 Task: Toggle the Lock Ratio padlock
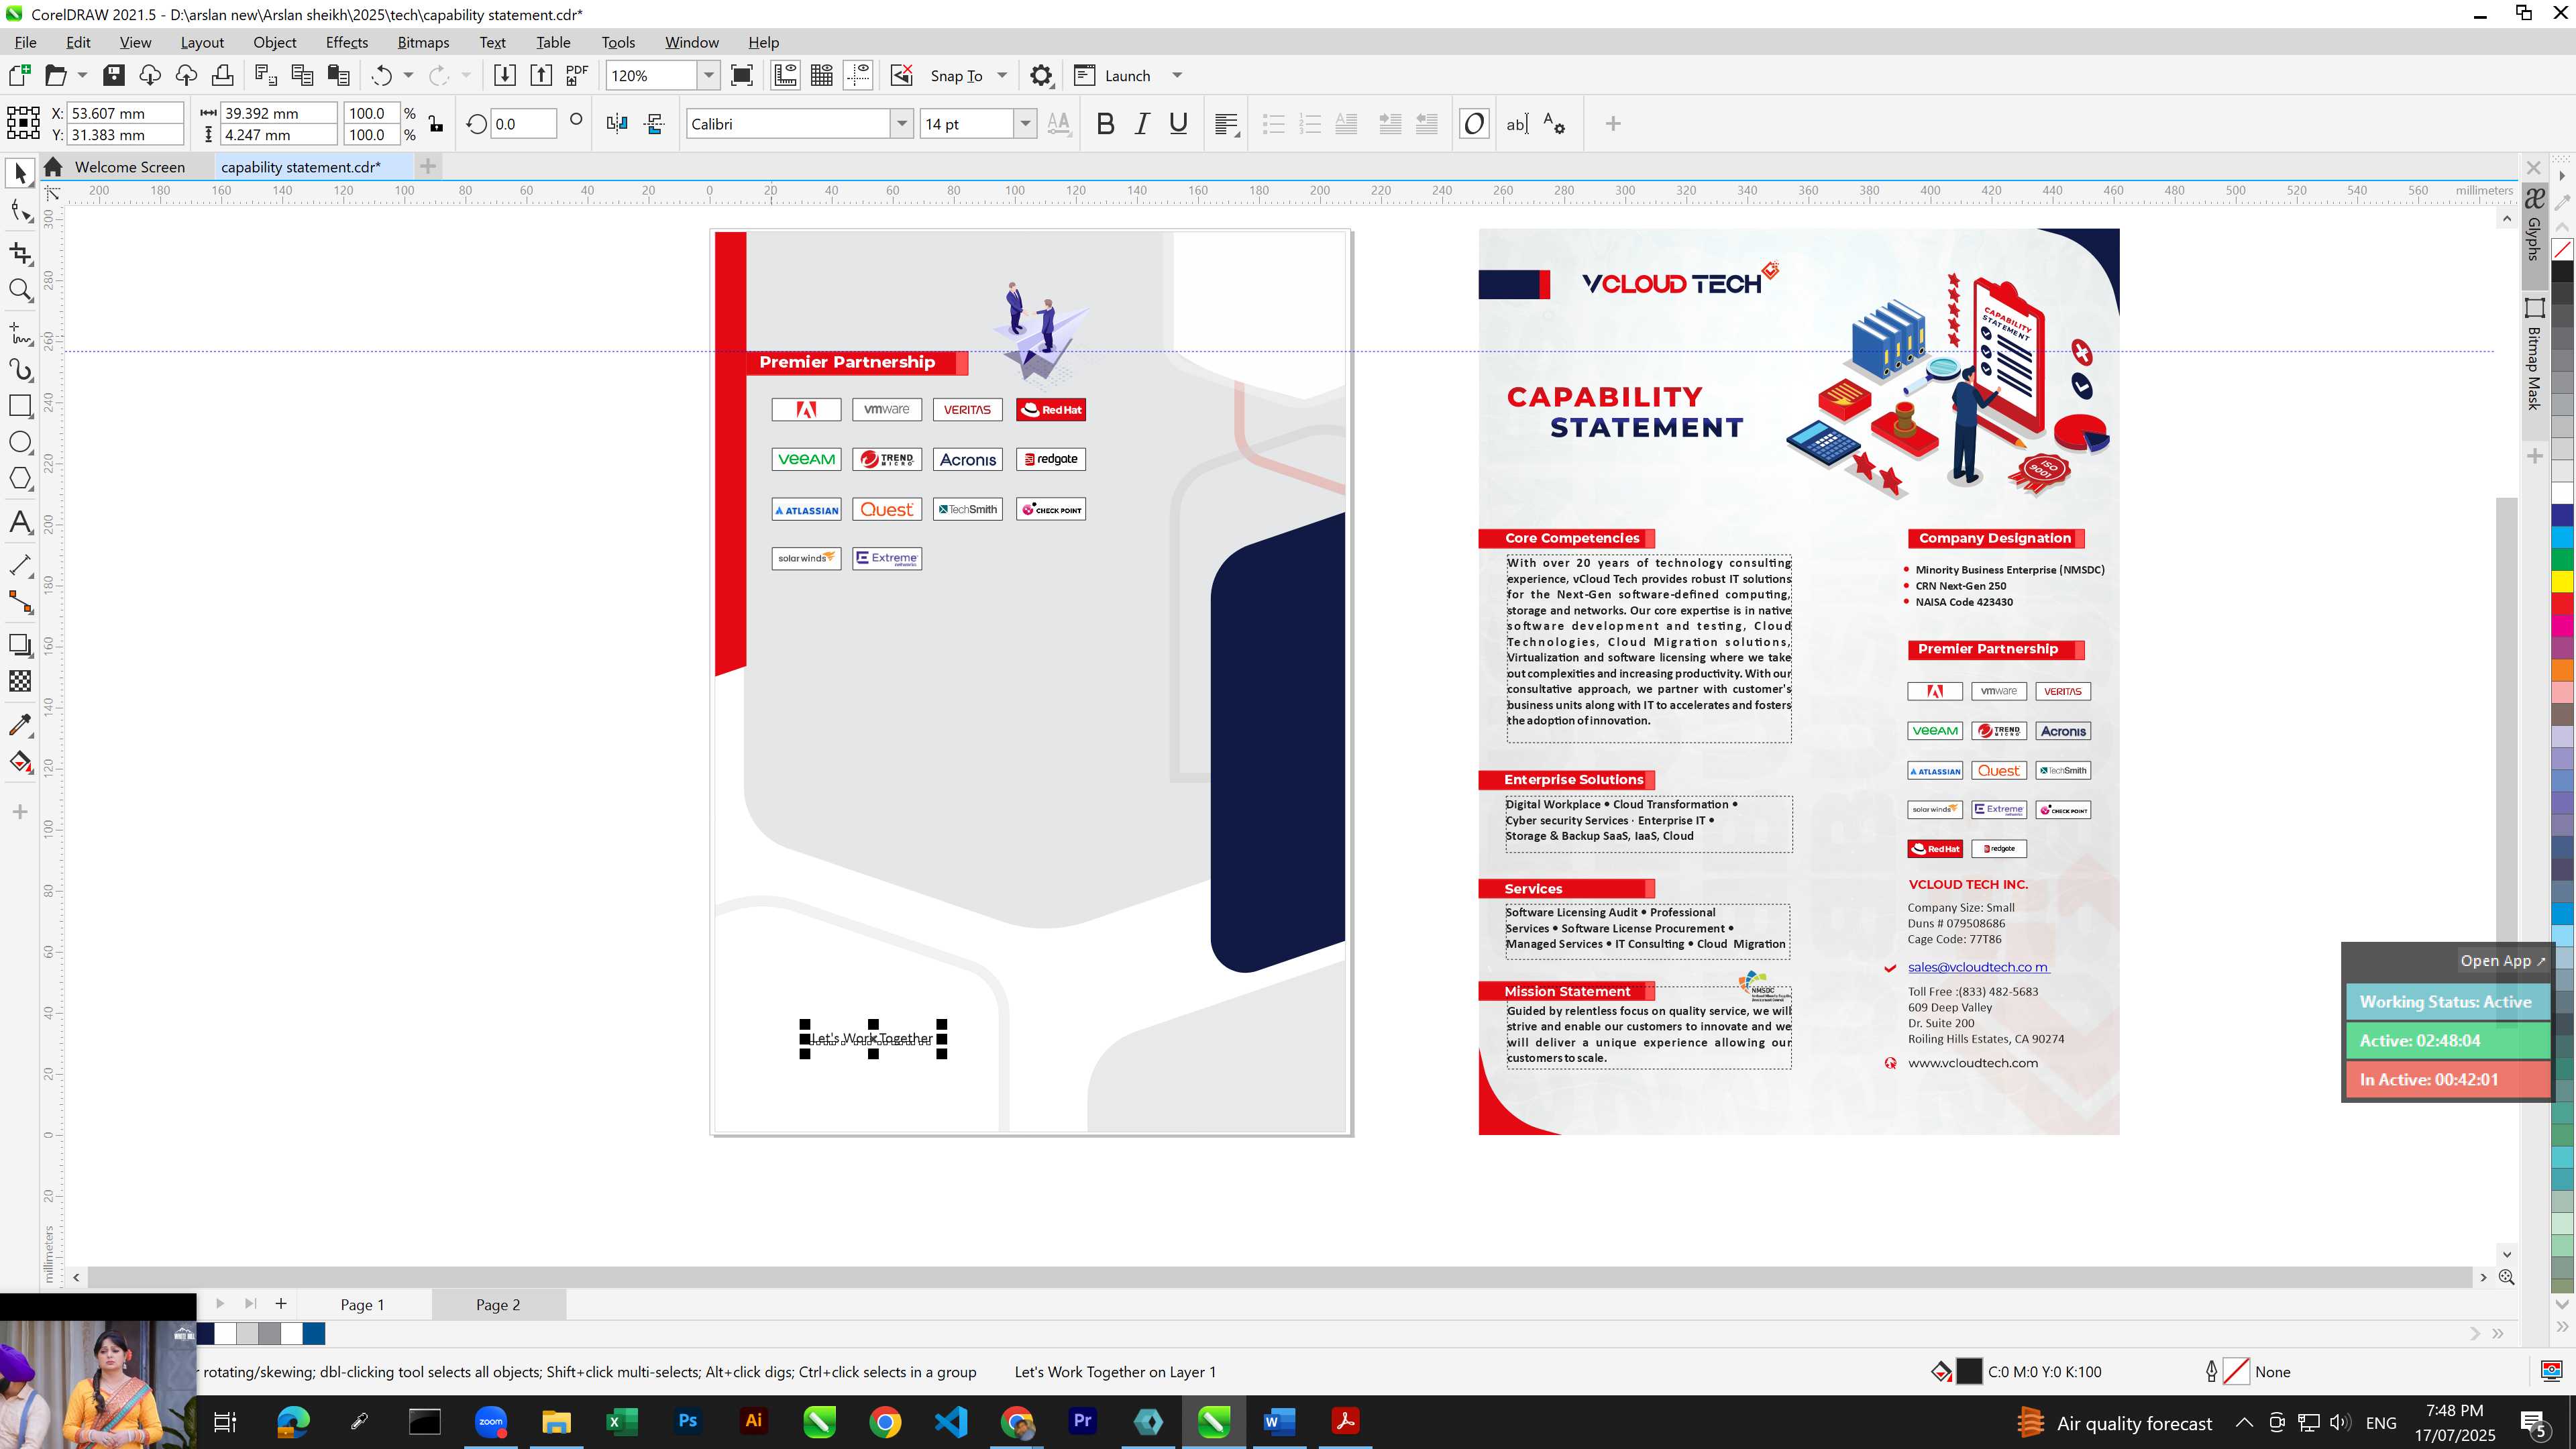click(x=436, y=124)
